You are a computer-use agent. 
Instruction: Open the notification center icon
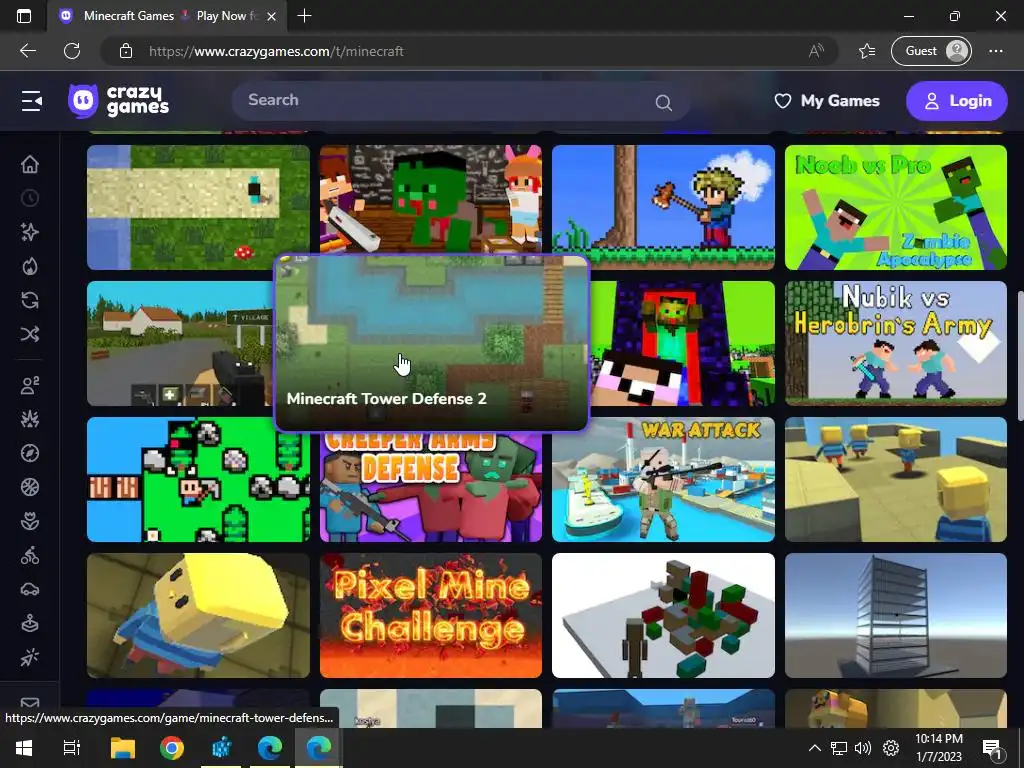[x=992, y=749]
